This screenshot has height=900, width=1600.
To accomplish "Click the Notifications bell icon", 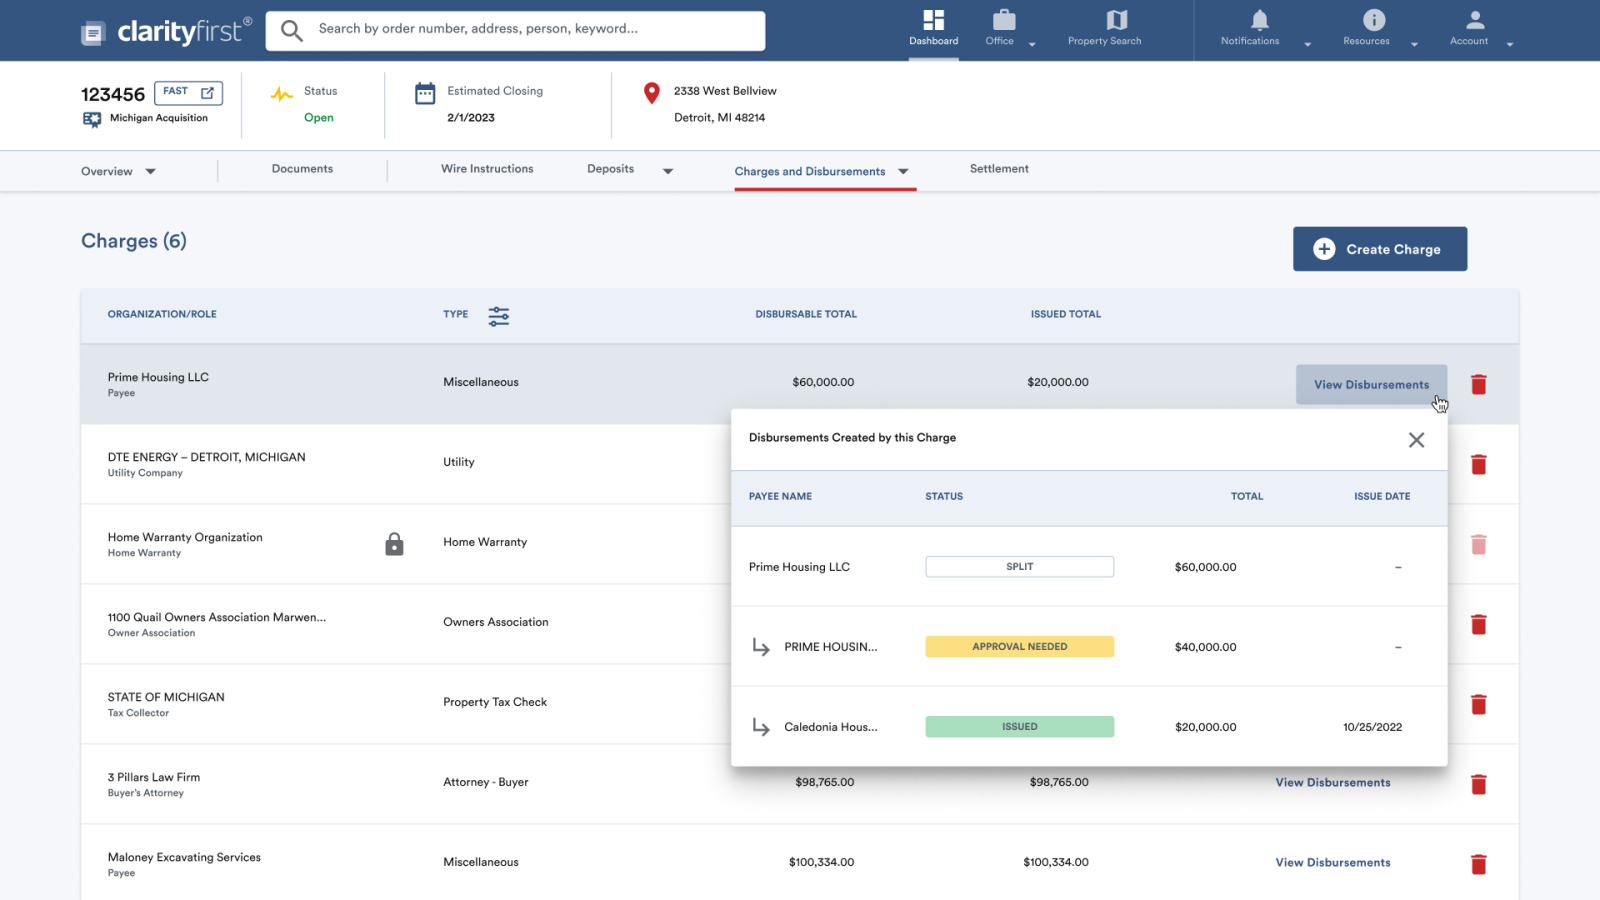I will pos(1259,21).
